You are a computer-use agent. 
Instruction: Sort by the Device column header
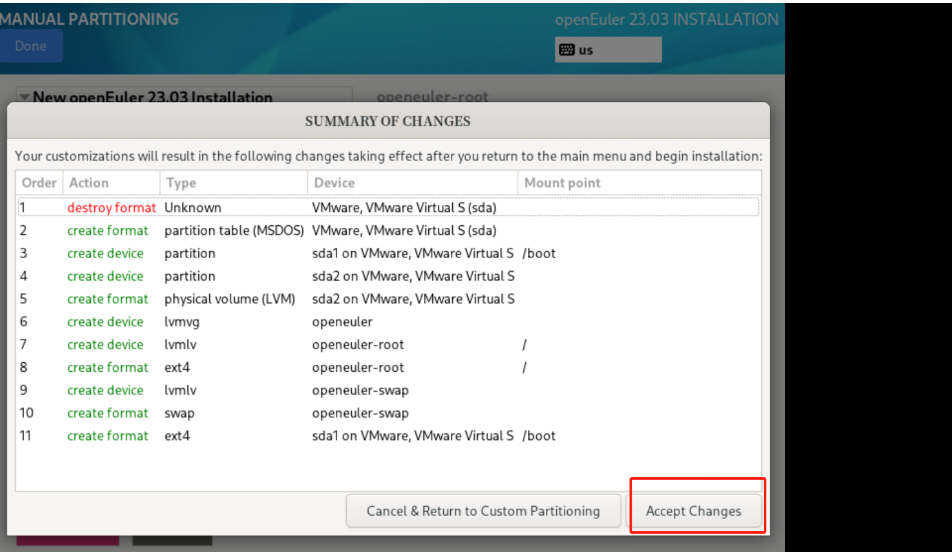[x=412, y=183]
